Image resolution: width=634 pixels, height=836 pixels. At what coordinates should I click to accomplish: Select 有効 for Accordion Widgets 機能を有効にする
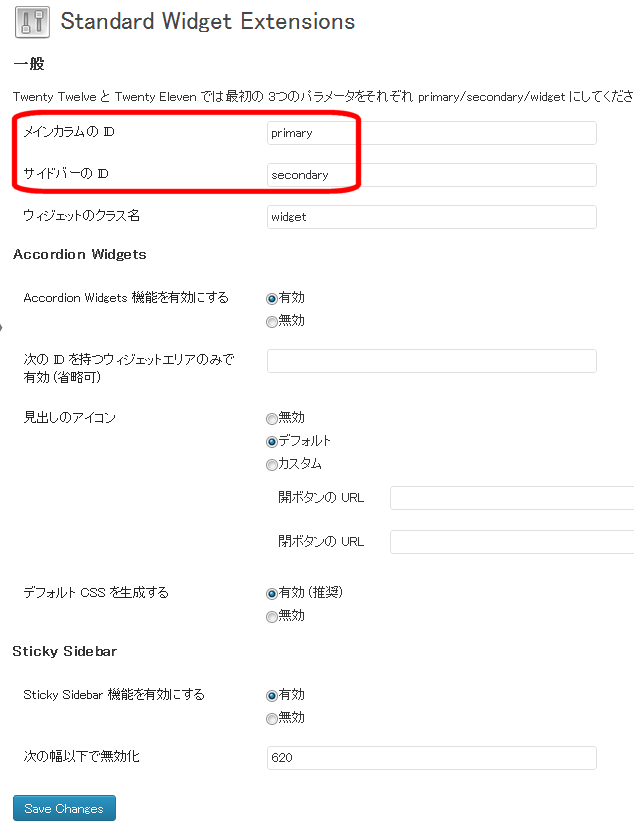(272, 299)
